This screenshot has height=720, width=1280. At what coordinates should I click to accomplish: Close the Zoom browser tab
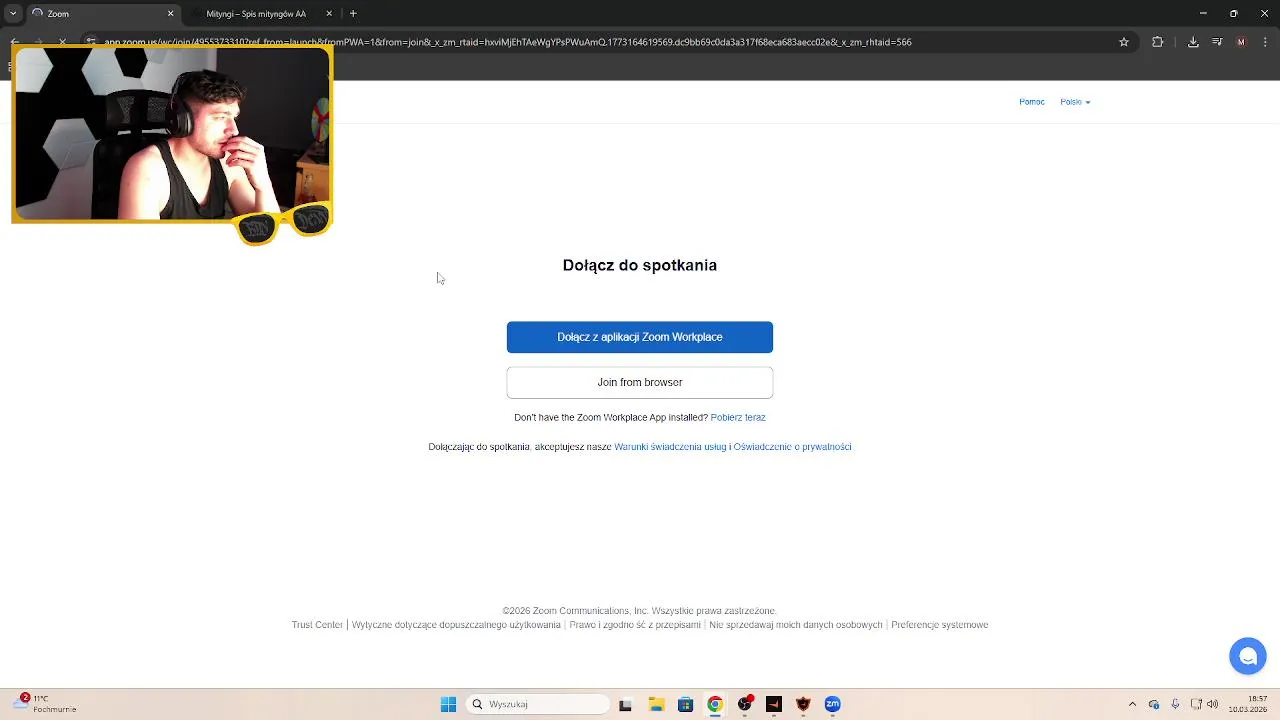(170, 14)
